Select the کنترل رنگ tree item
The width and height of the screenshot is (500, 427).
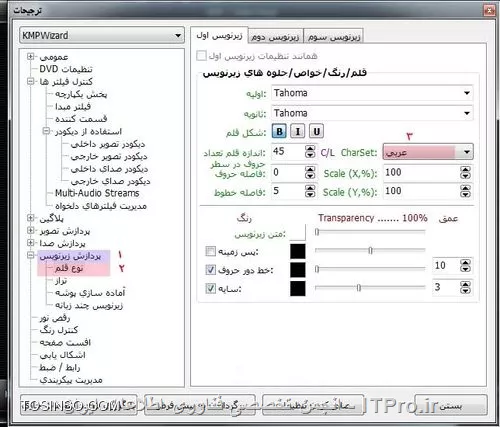pyautogui.click(x=59, y=330)
